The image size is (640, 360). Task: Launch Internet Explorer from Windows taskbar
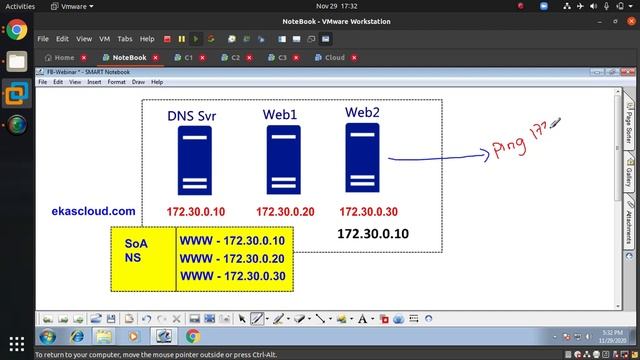point(77,337)
